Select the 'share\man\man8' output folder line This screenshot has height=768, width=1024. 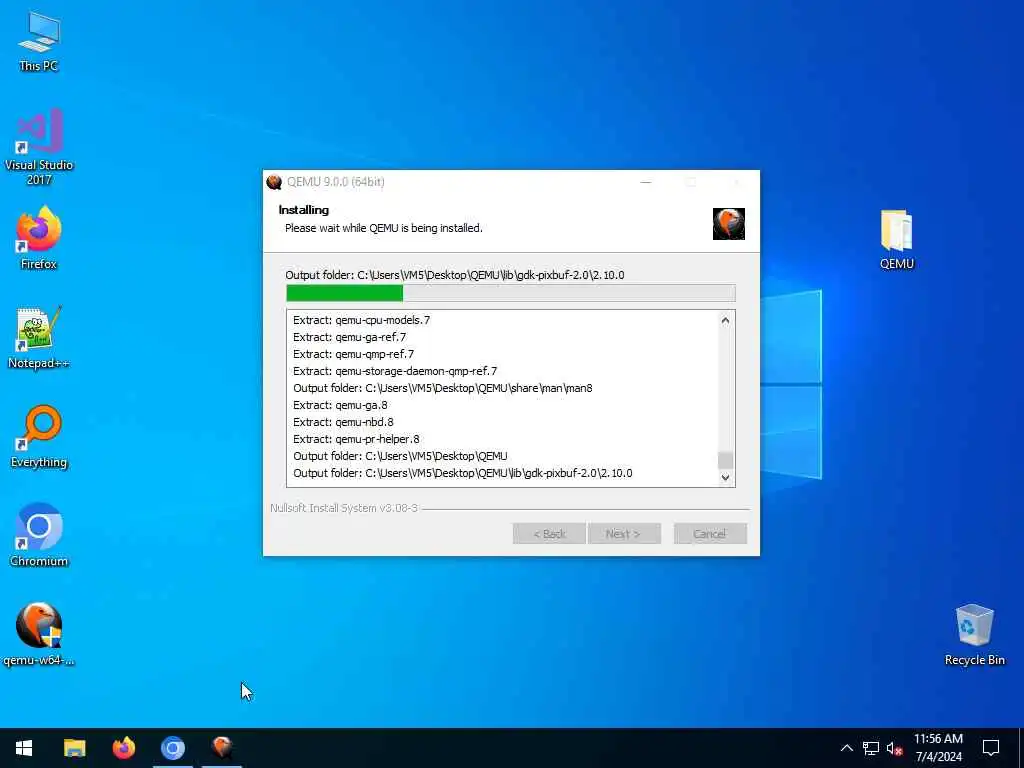point(443,388)
